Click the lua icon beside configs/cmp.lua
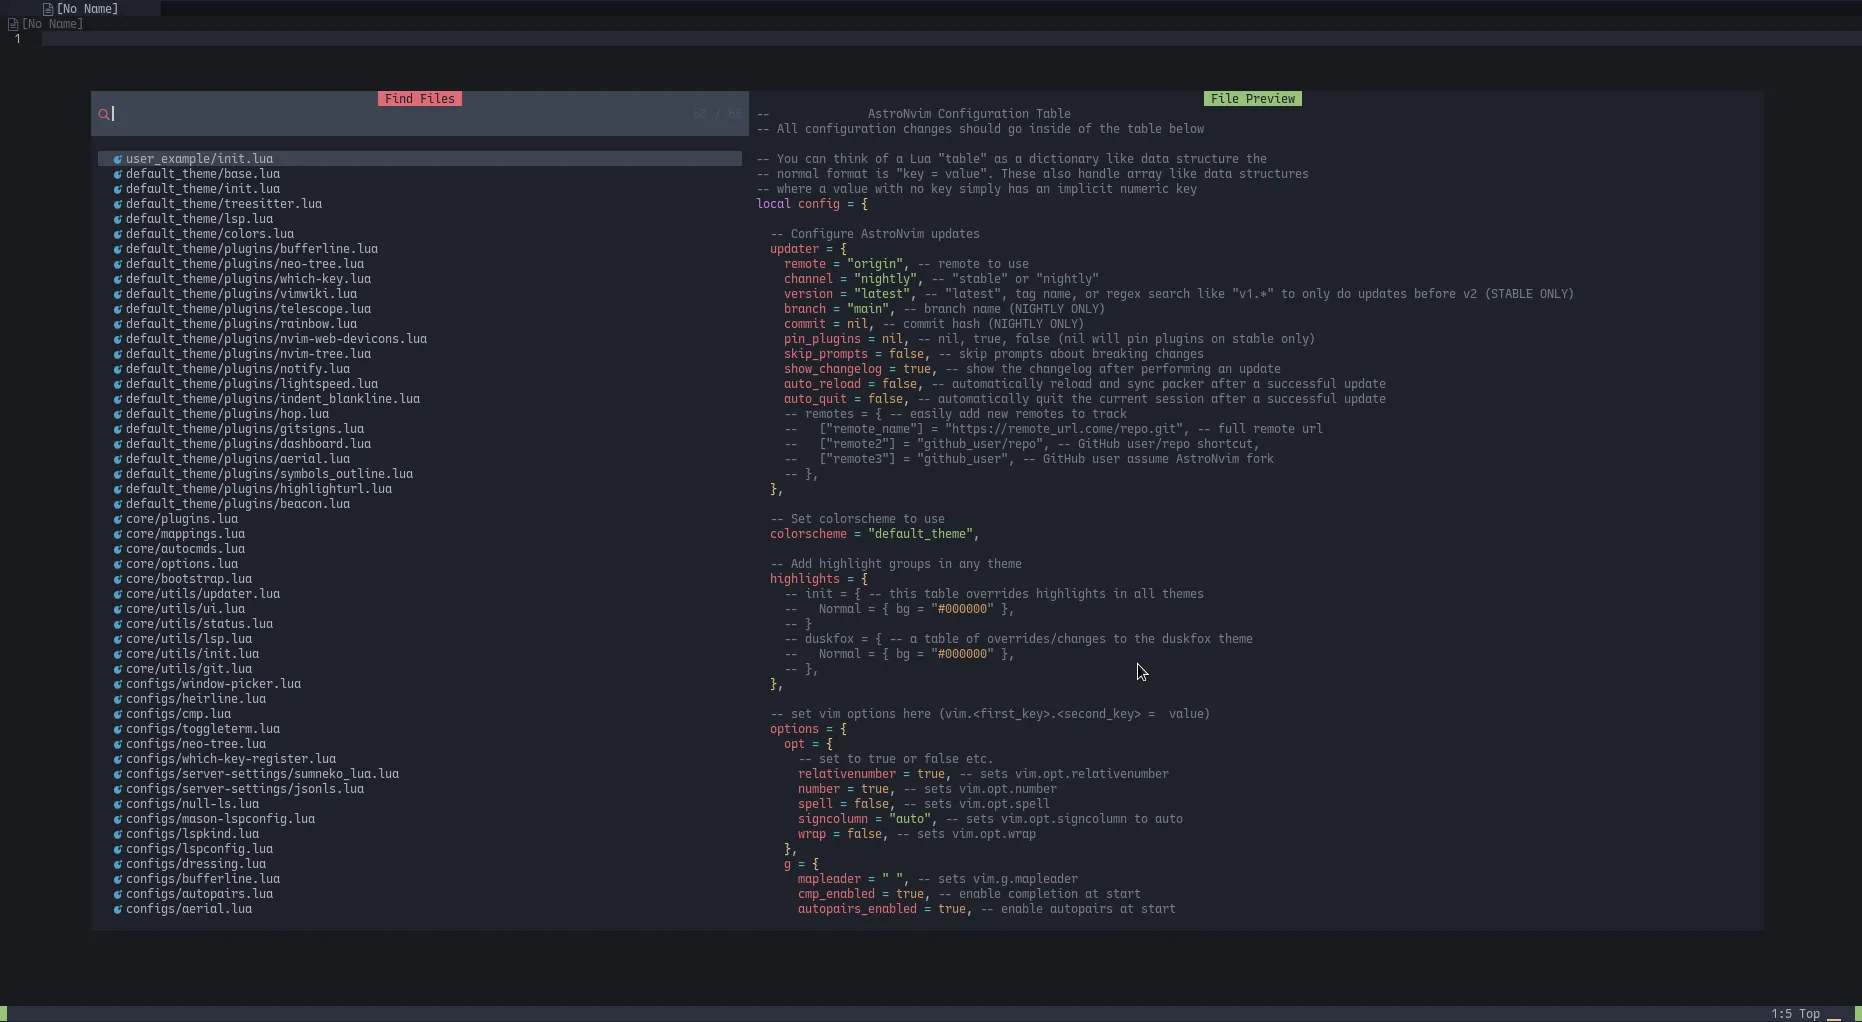The width and height of the screenshot is (1862, 1022). tap(117, 714)
